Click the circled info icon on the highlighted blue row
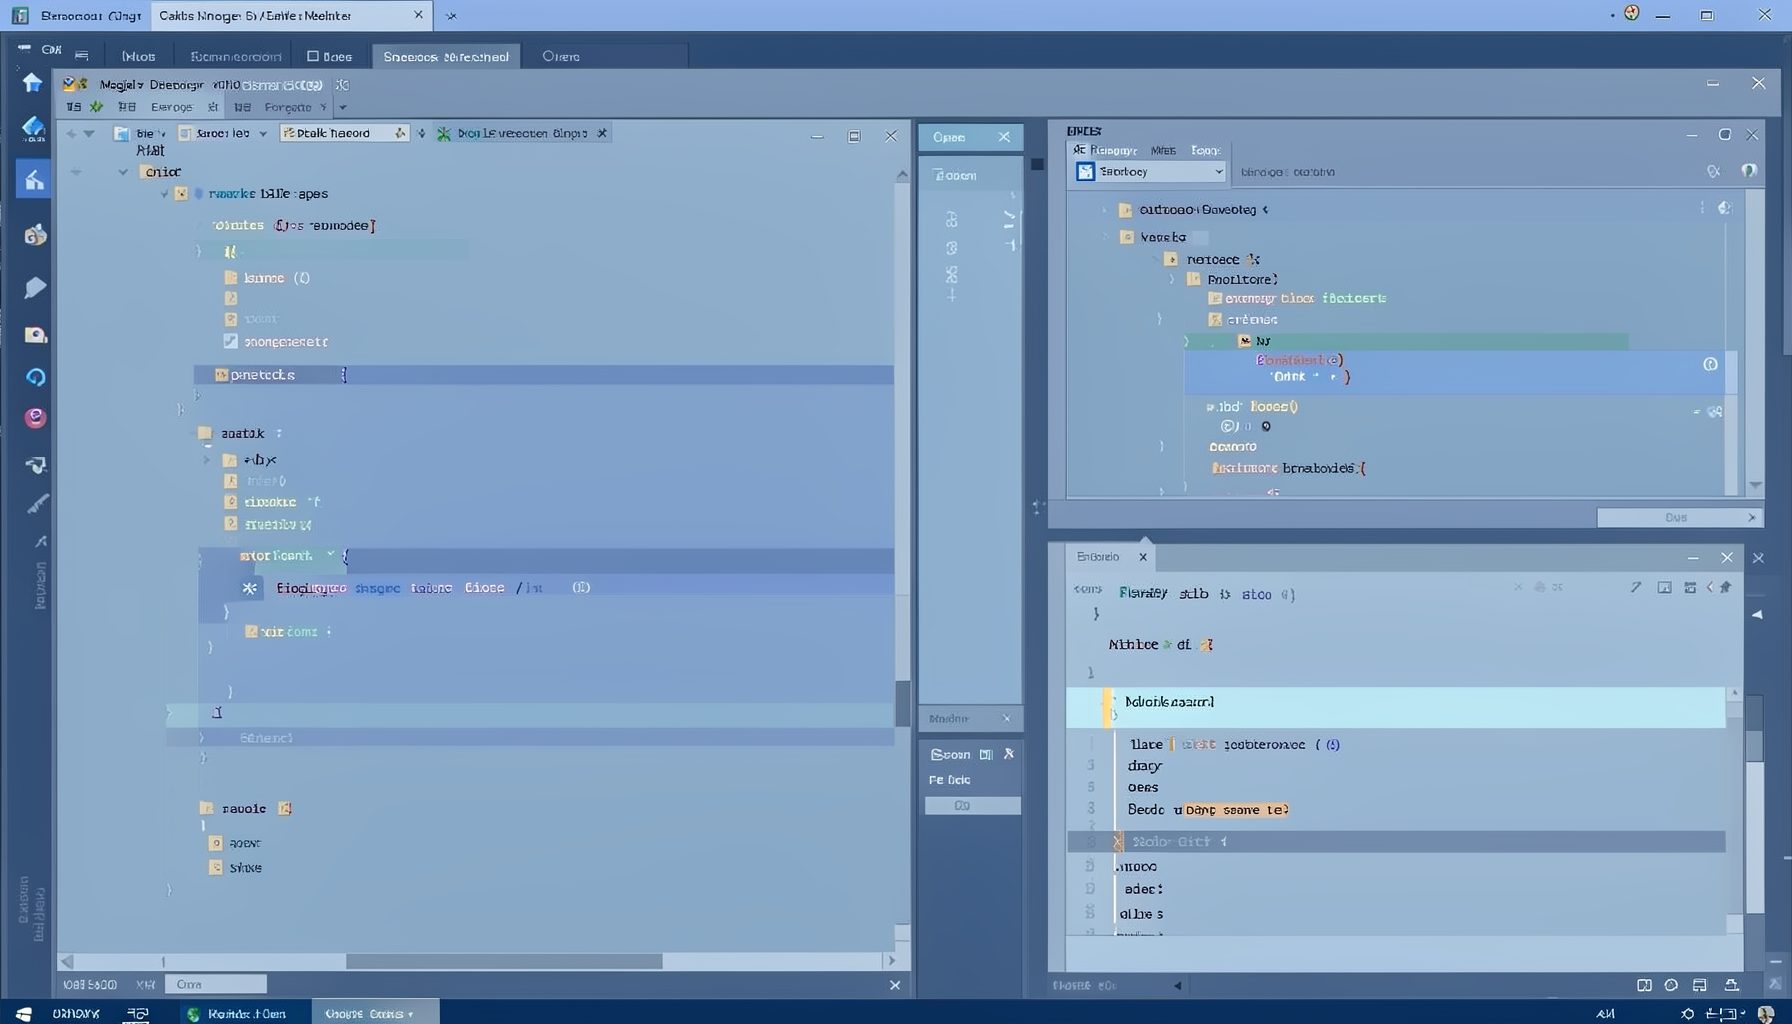Image resolution: width=1792 pixels, height=1024 pixels. tap(1710, 364)
